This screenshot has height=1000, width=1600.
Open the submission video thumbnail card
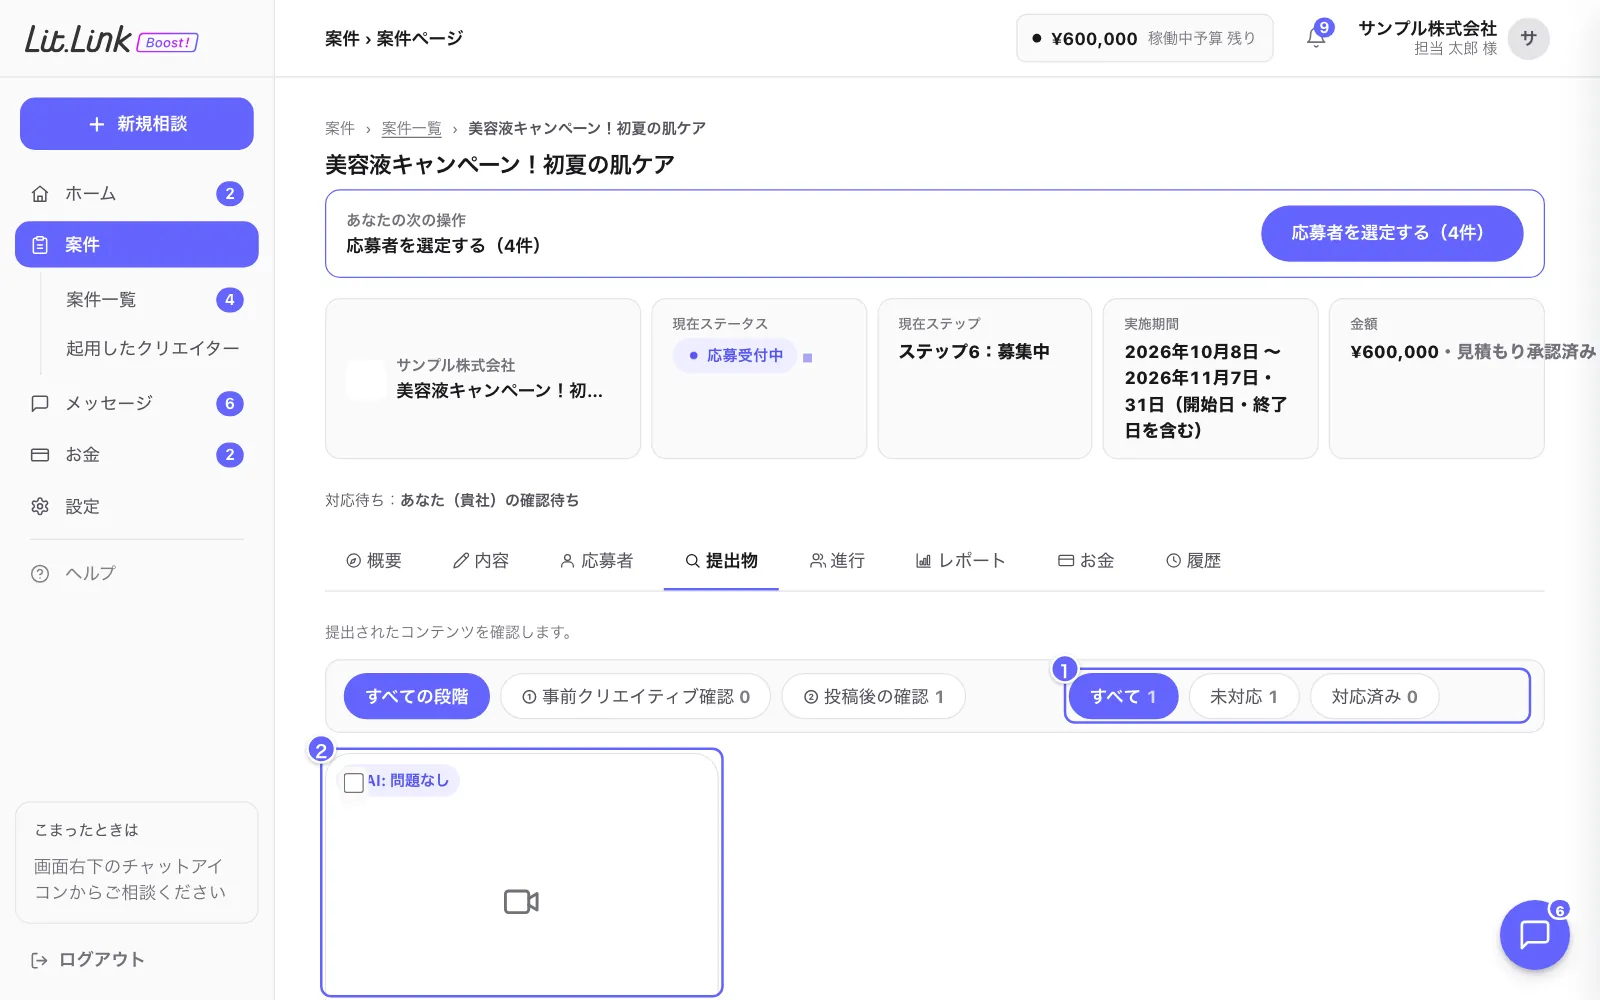(522, 873)
